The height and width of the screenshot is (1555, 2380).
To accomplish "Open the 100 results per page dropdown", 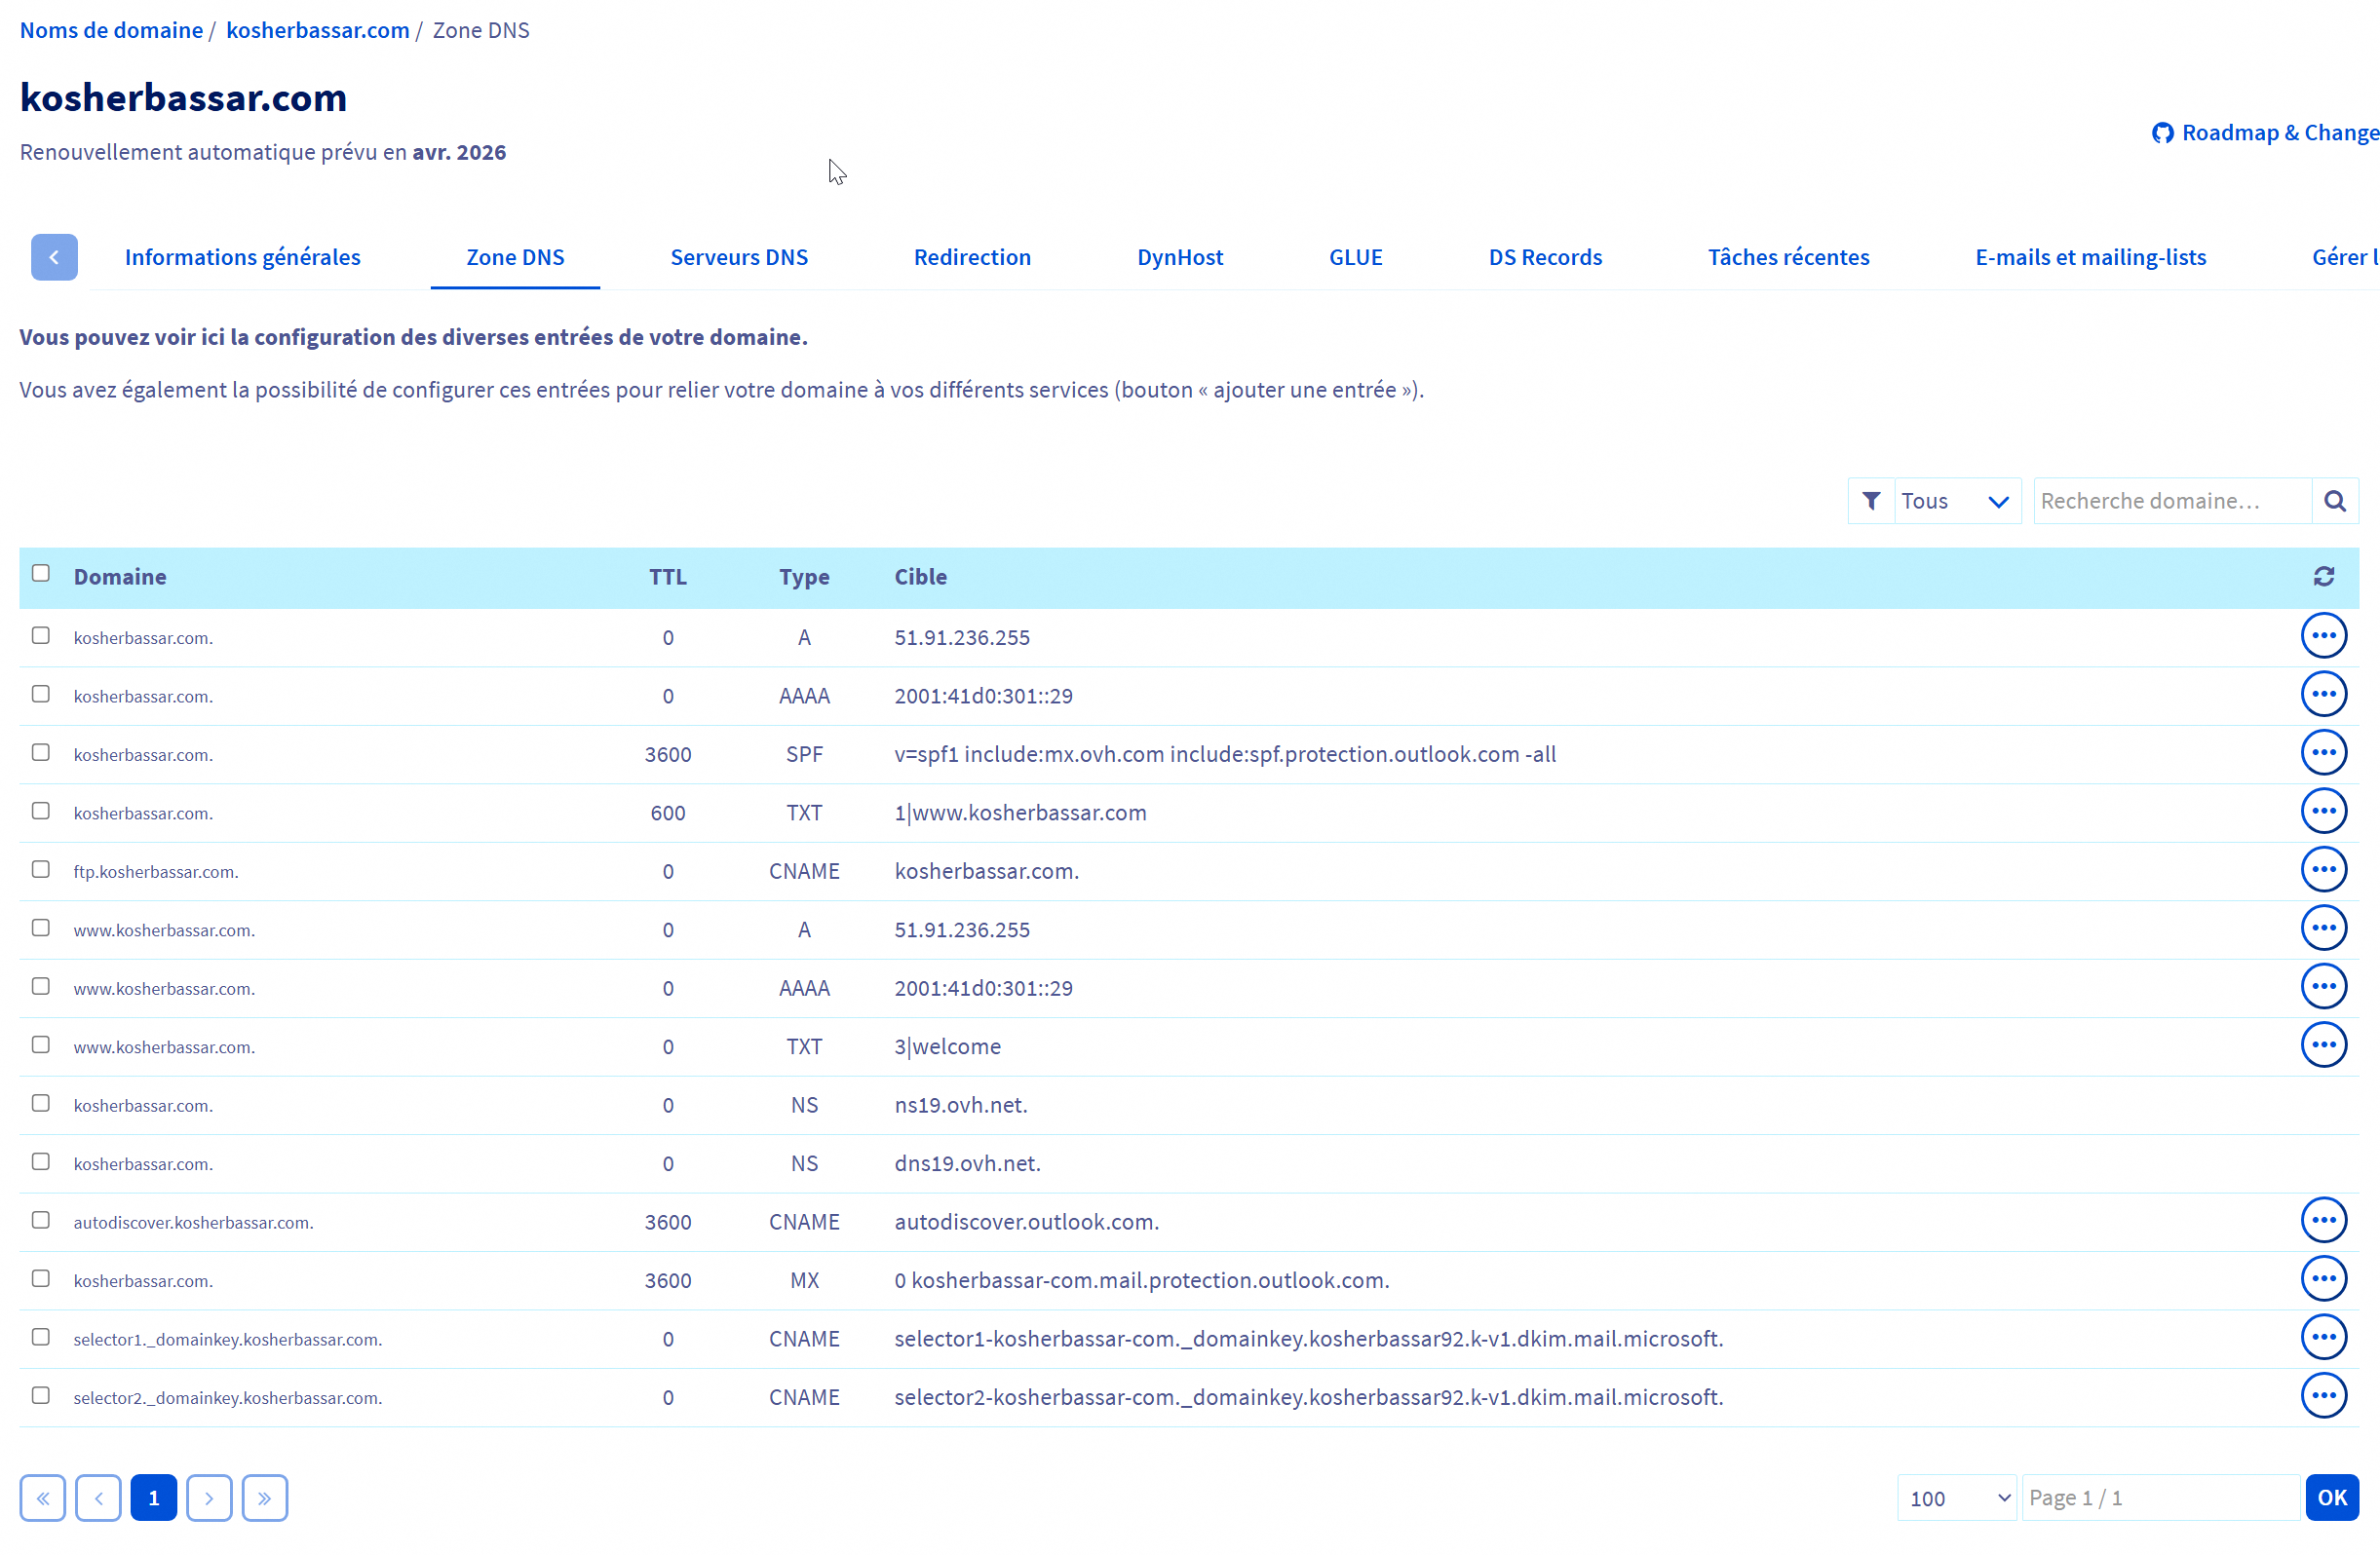I will click(1956, 1498).
